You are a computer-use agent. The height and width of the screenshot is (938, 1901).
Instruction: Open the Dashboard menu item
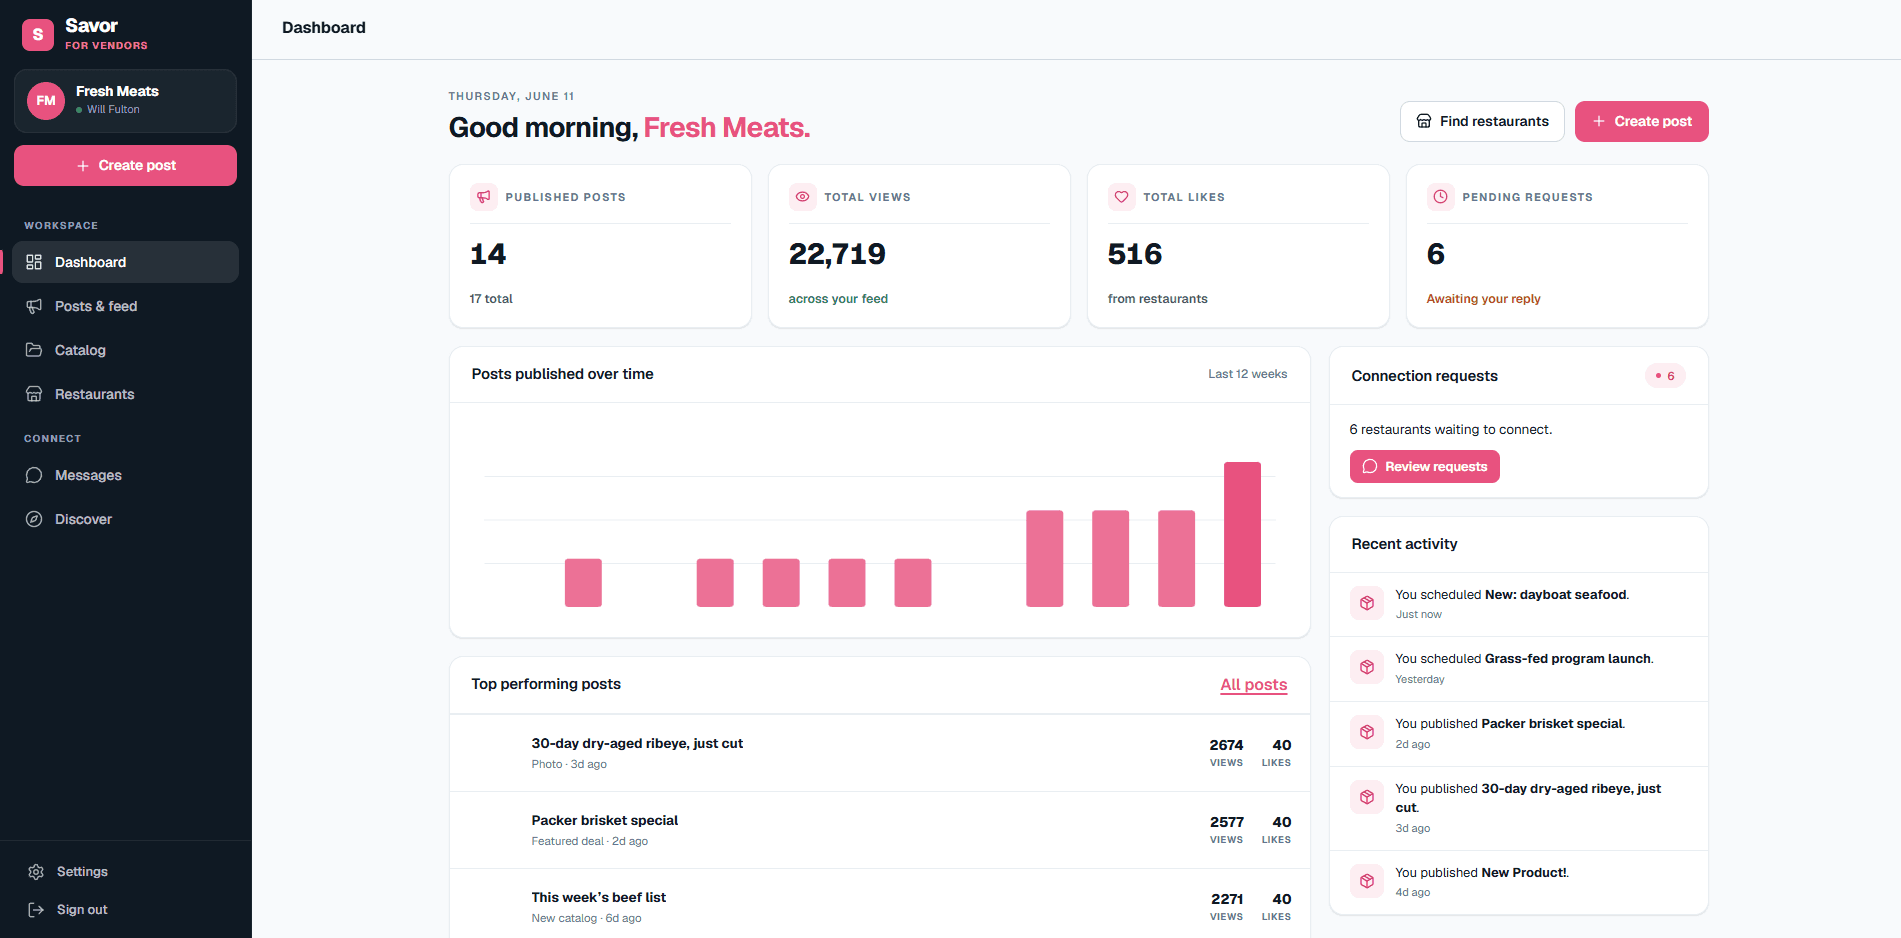pyautogui.click(x=125, y=262)
